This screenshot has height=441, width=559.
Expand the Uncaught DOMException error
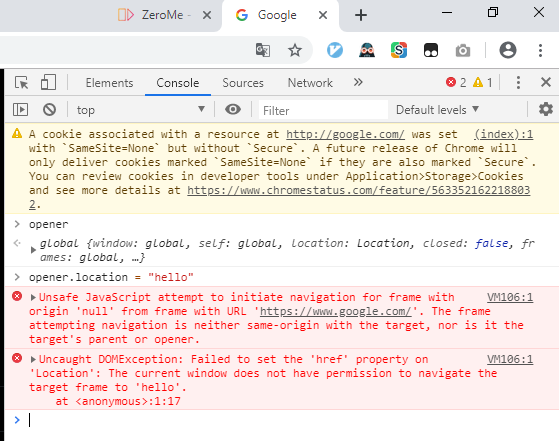(33, 359)
